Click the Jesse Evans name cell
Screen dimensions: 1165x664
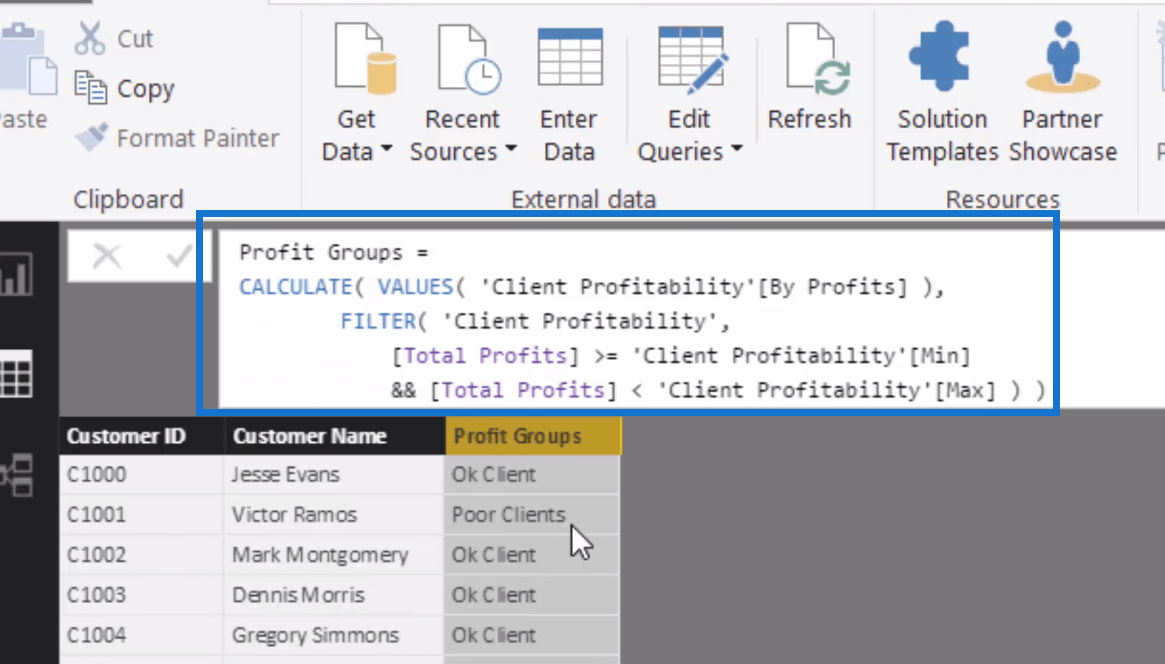[x=333, y=475]
